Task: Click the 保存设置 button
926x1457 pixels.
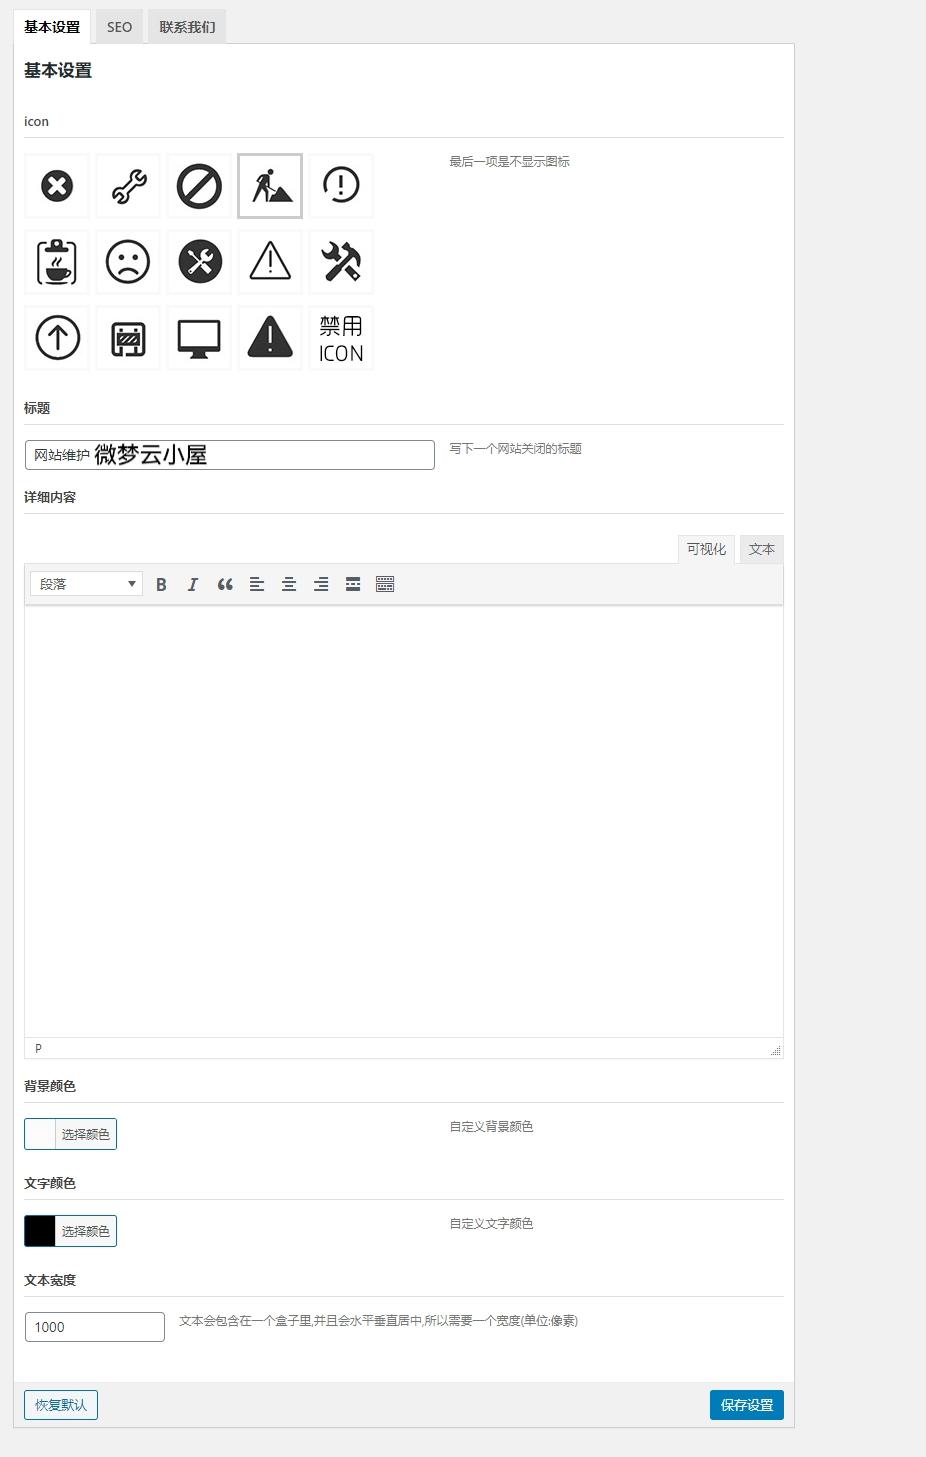Action: click(746, 1405)
